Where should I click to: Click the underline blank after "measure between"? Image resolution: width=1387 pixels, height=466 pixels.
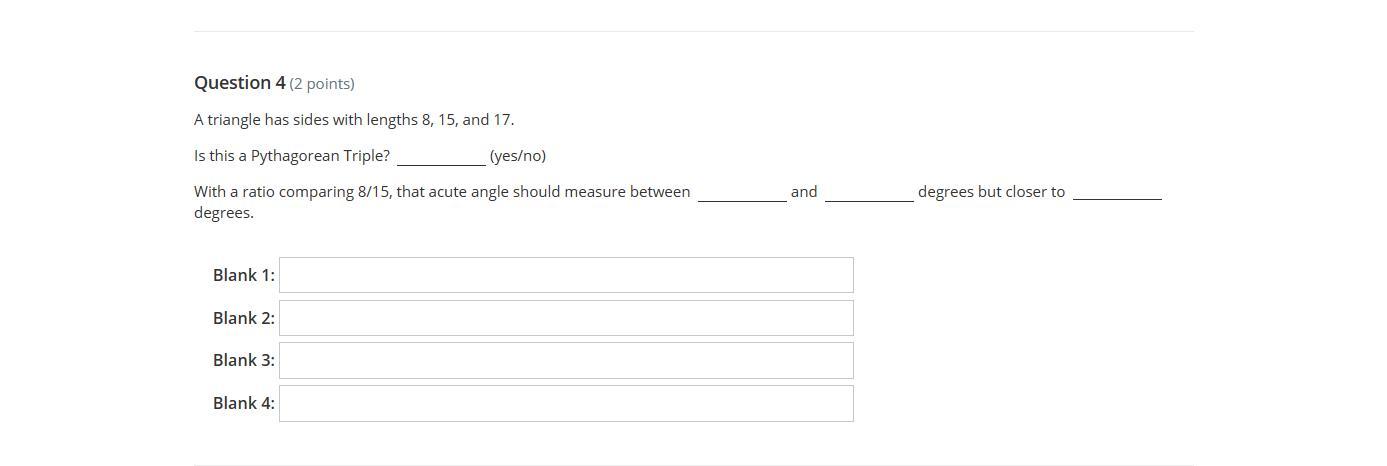pos(742,196)
